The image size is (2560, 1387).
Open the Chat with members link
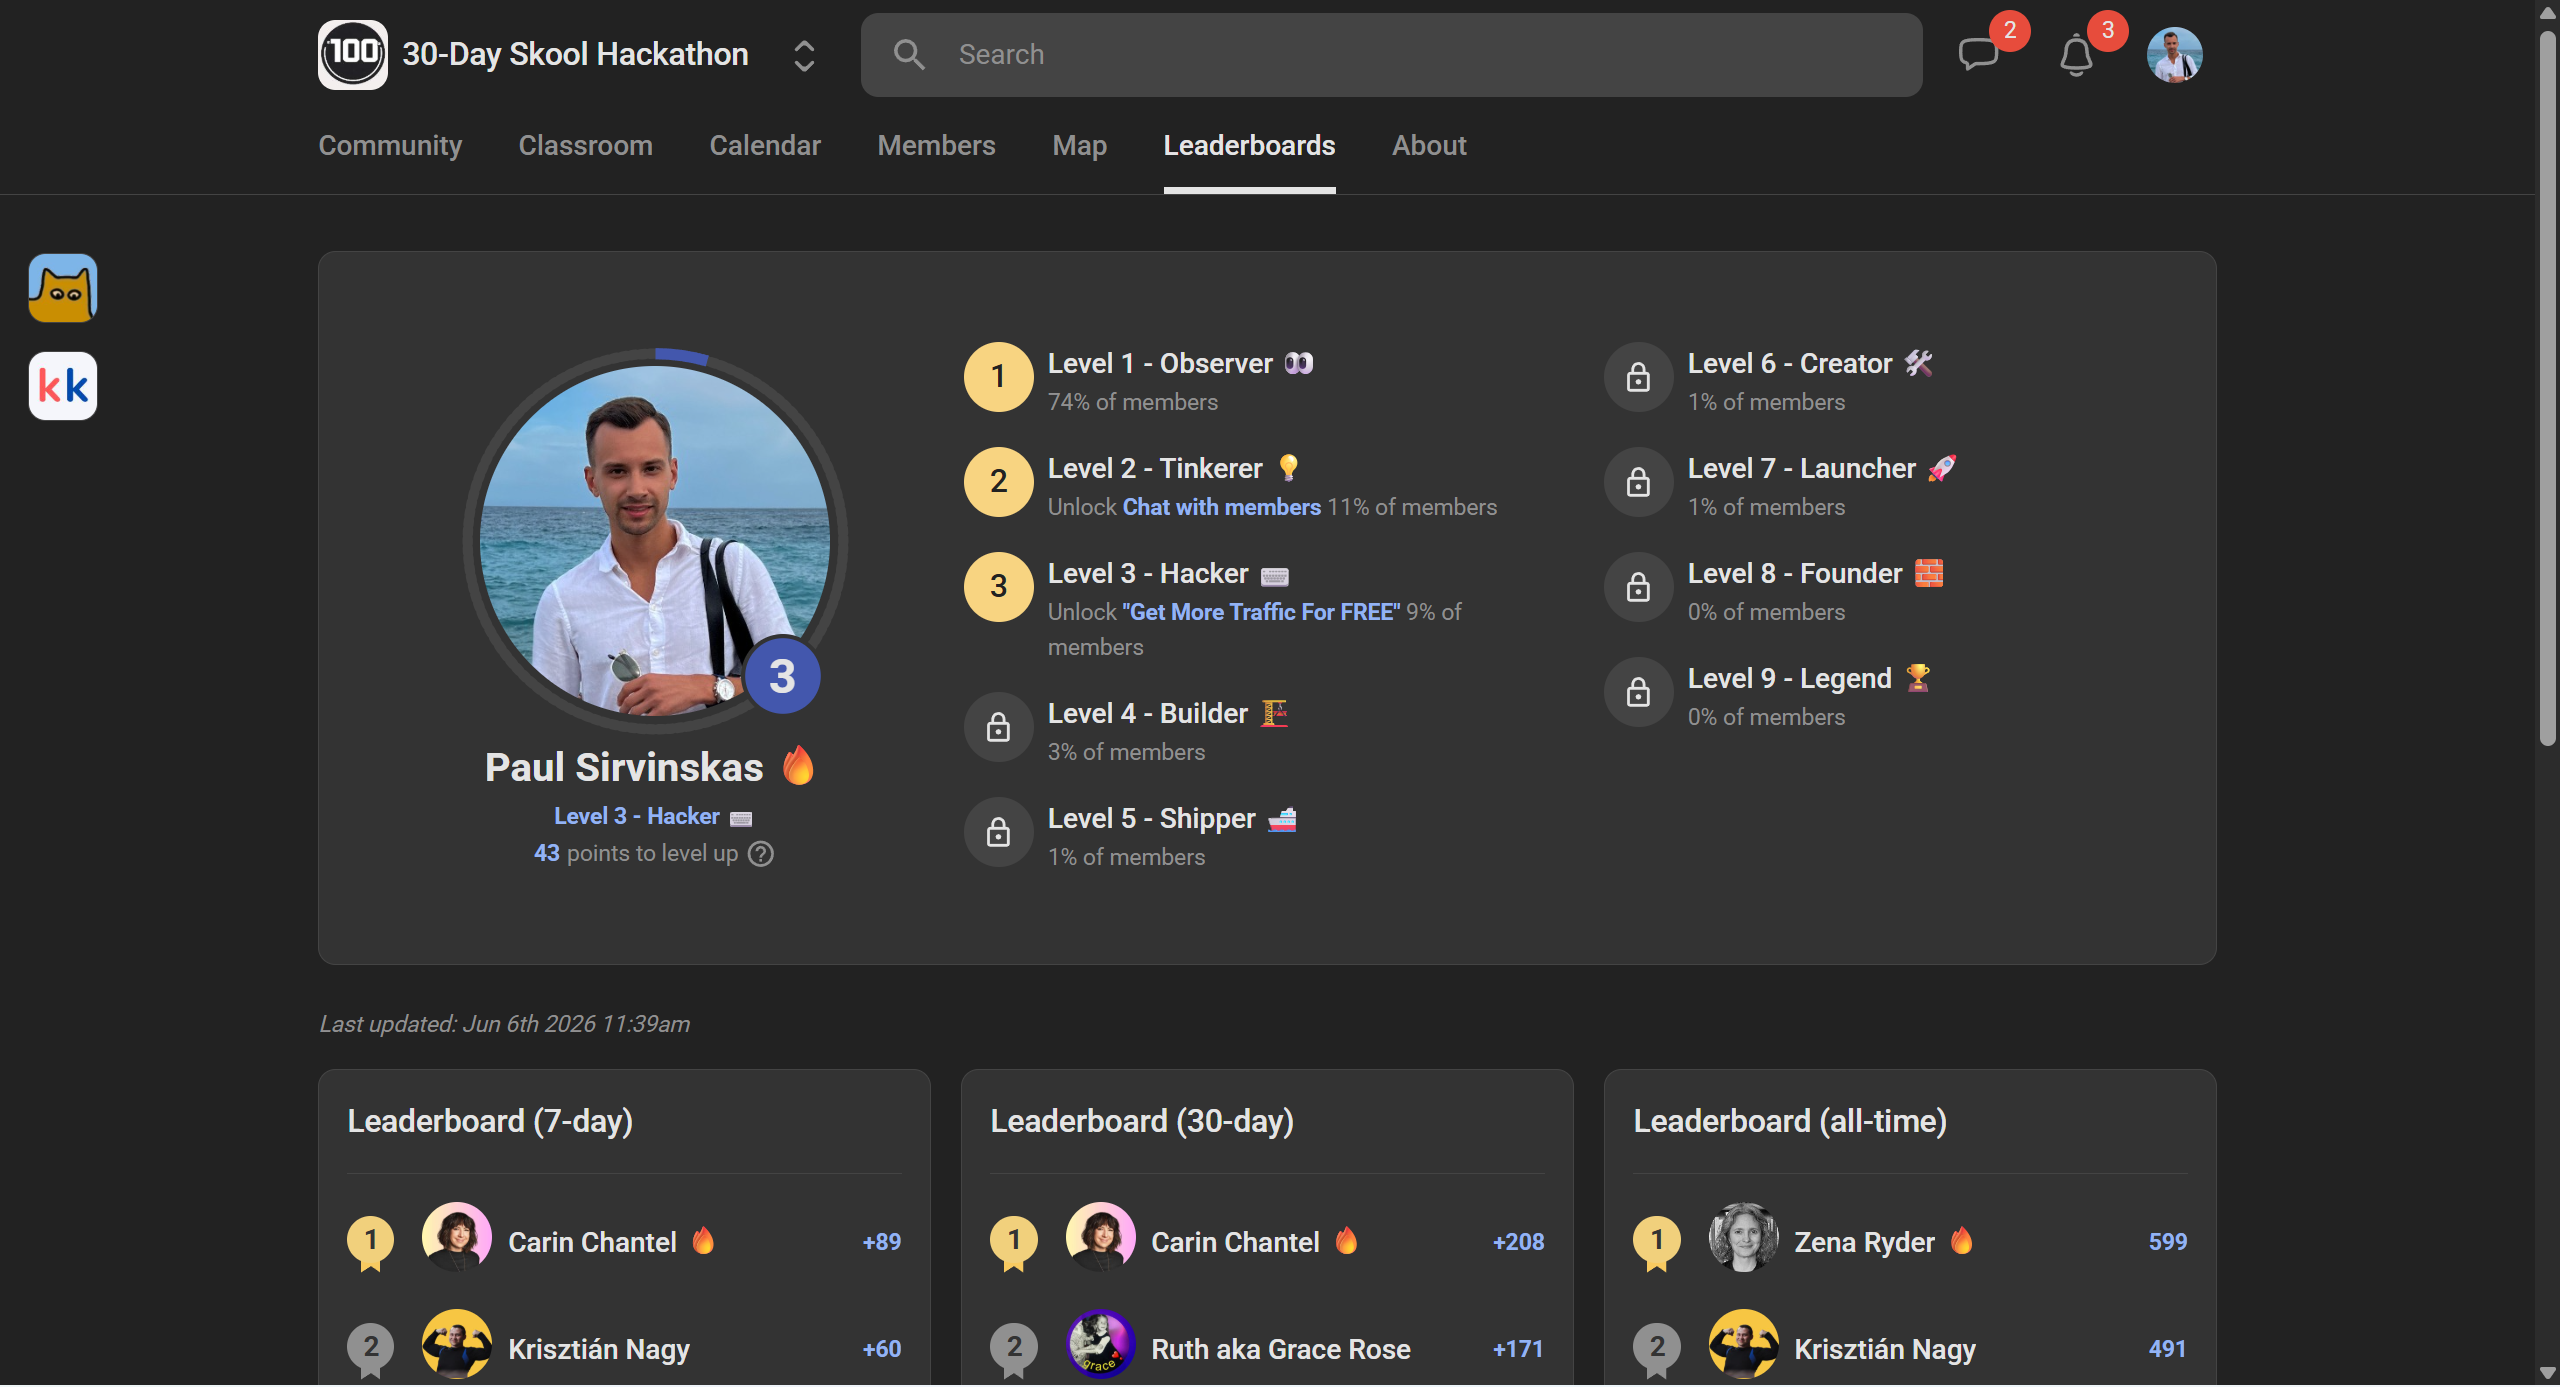1222,507
